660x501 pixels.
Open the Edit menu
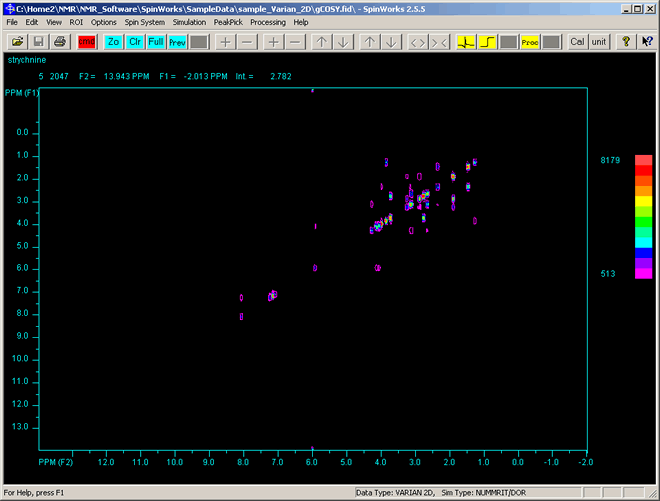tap(32, 22)
